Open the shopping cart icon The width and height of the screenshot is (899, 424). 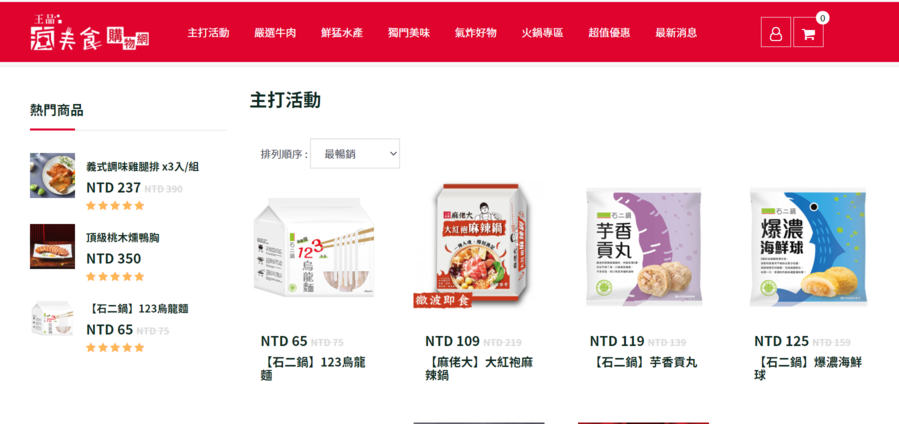coord(808,32)
